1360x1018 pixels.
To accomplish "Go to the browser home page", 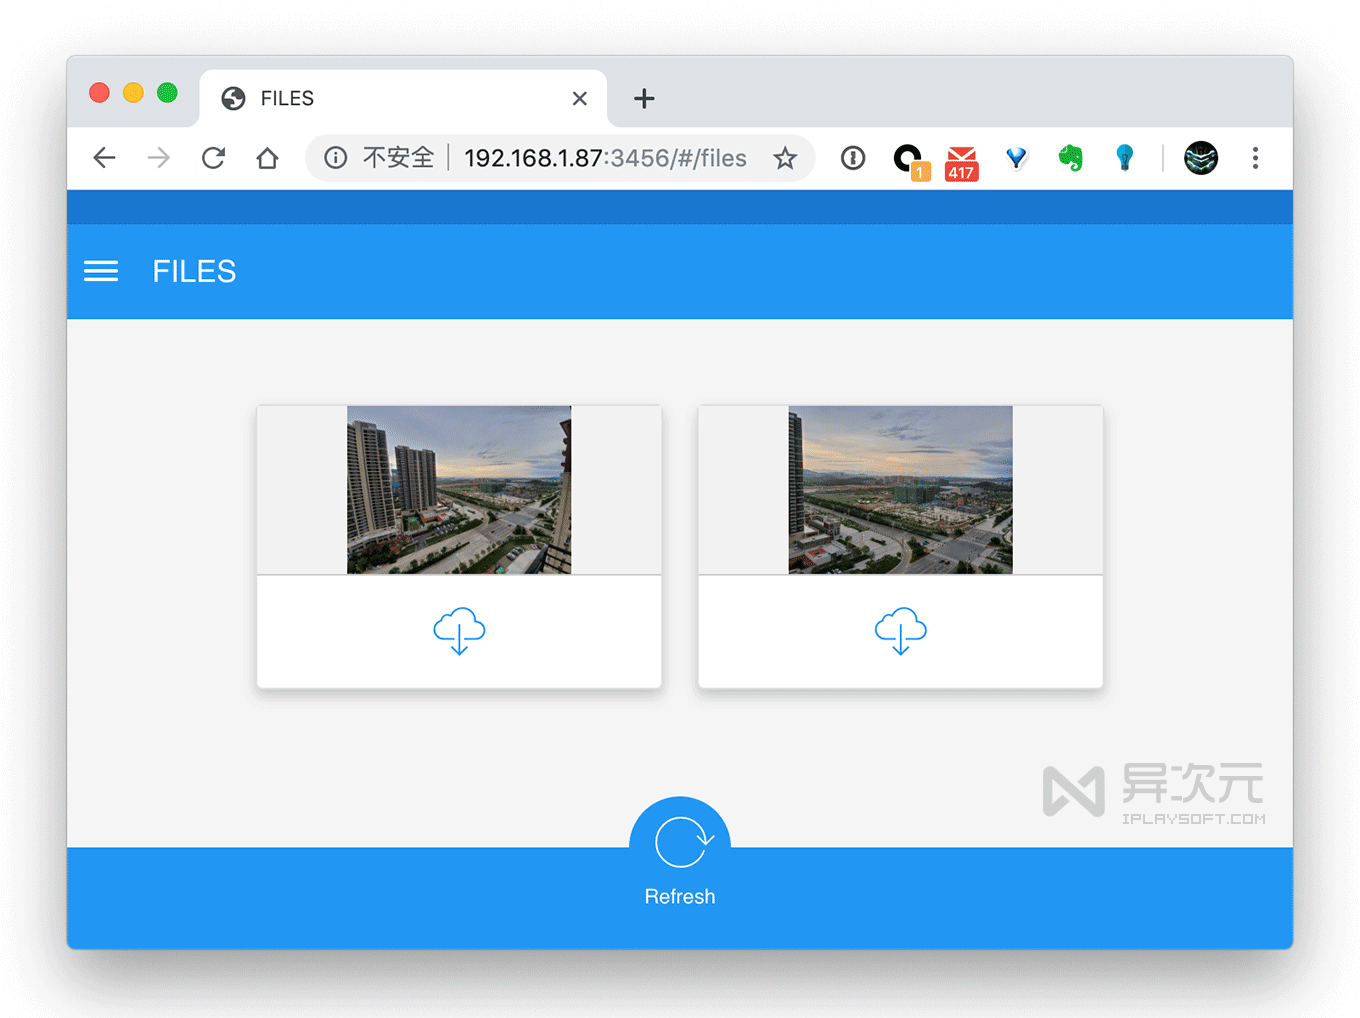I will tap(267, 158).
